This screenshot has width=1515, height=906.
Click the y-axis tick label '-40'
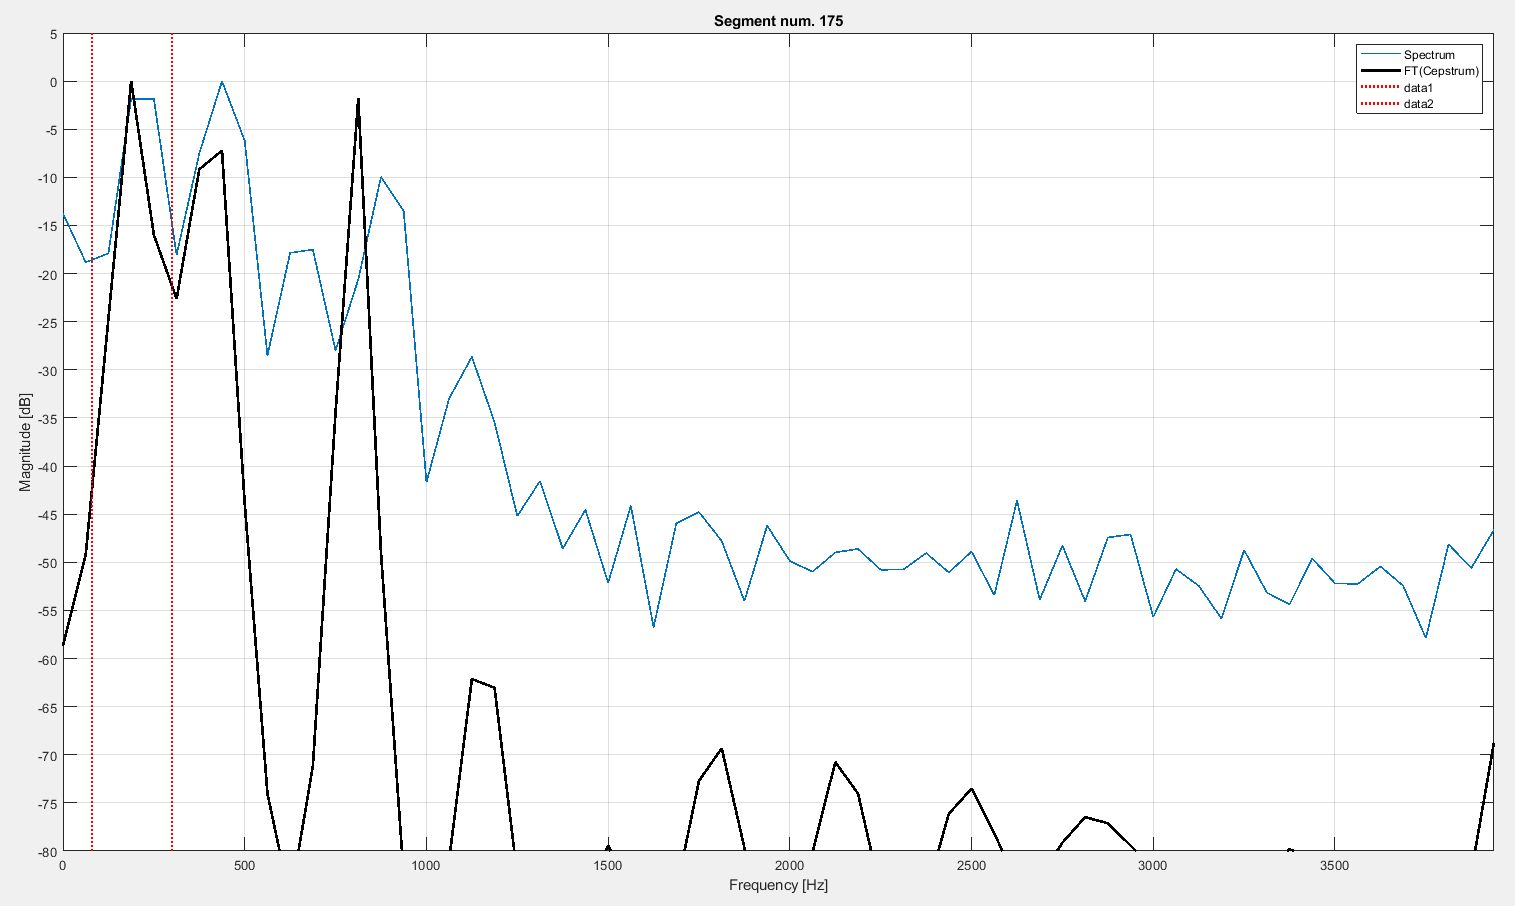coord(48,466)
